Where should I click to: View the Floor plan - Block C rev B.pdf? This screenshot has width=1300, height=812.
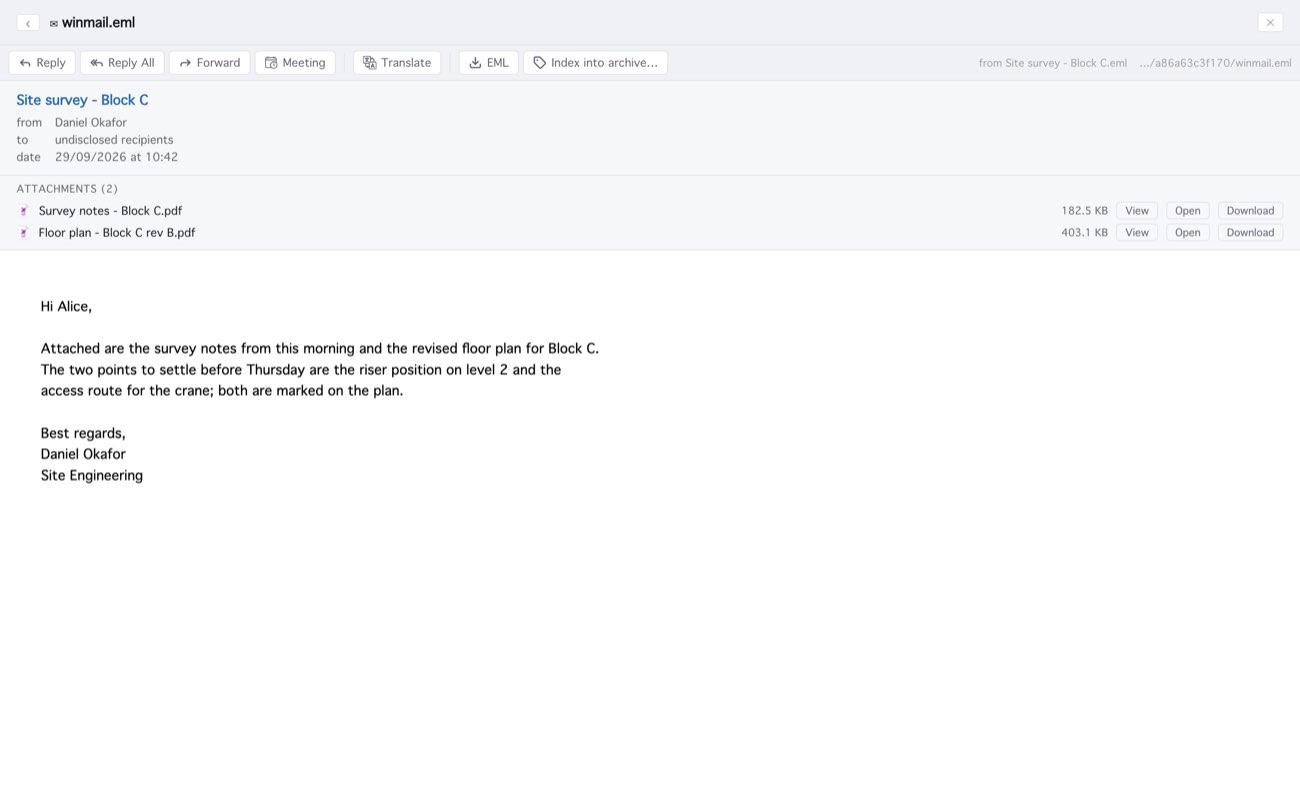(1137, 233)
